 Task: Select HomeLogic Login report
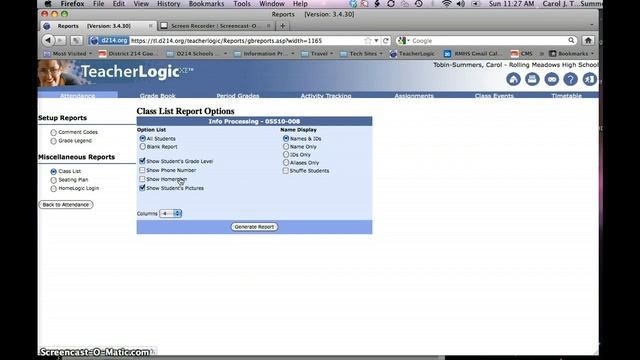point(53,189)
